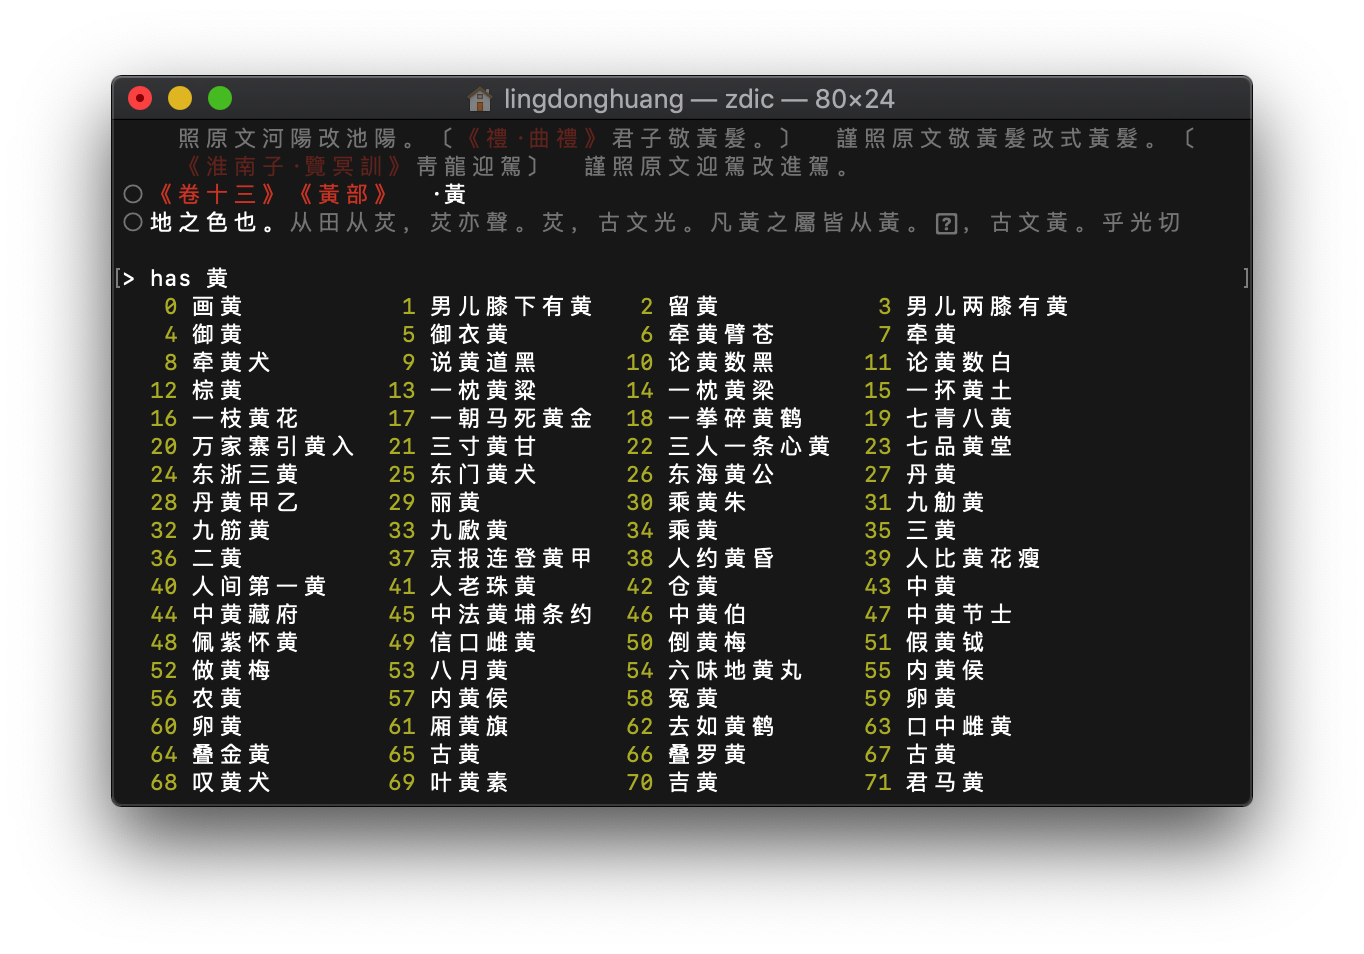This screenshot has height=954, width=1364.
Task: Click the circle bullet before 地之色也
Action: pos(133,222)
